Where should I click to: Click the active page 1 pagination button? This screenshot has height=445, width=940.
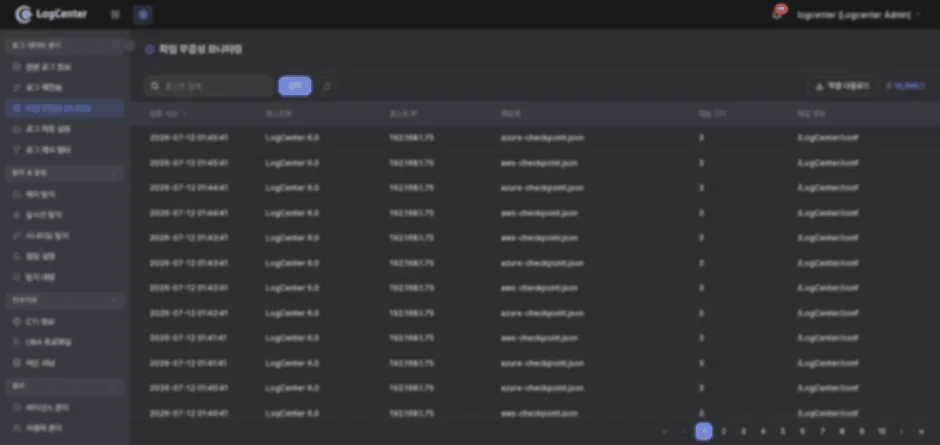click(x=704, y=431)
